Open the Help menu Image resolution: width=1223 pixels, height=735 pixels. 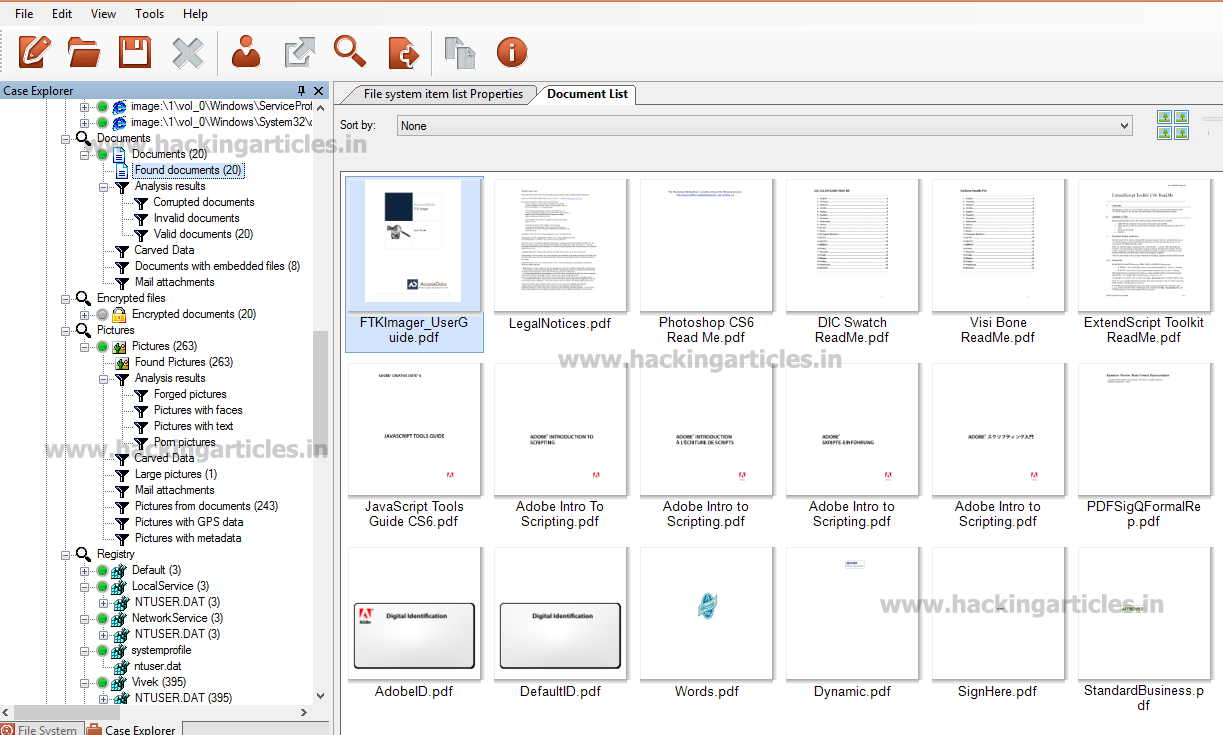coord(196,14)
